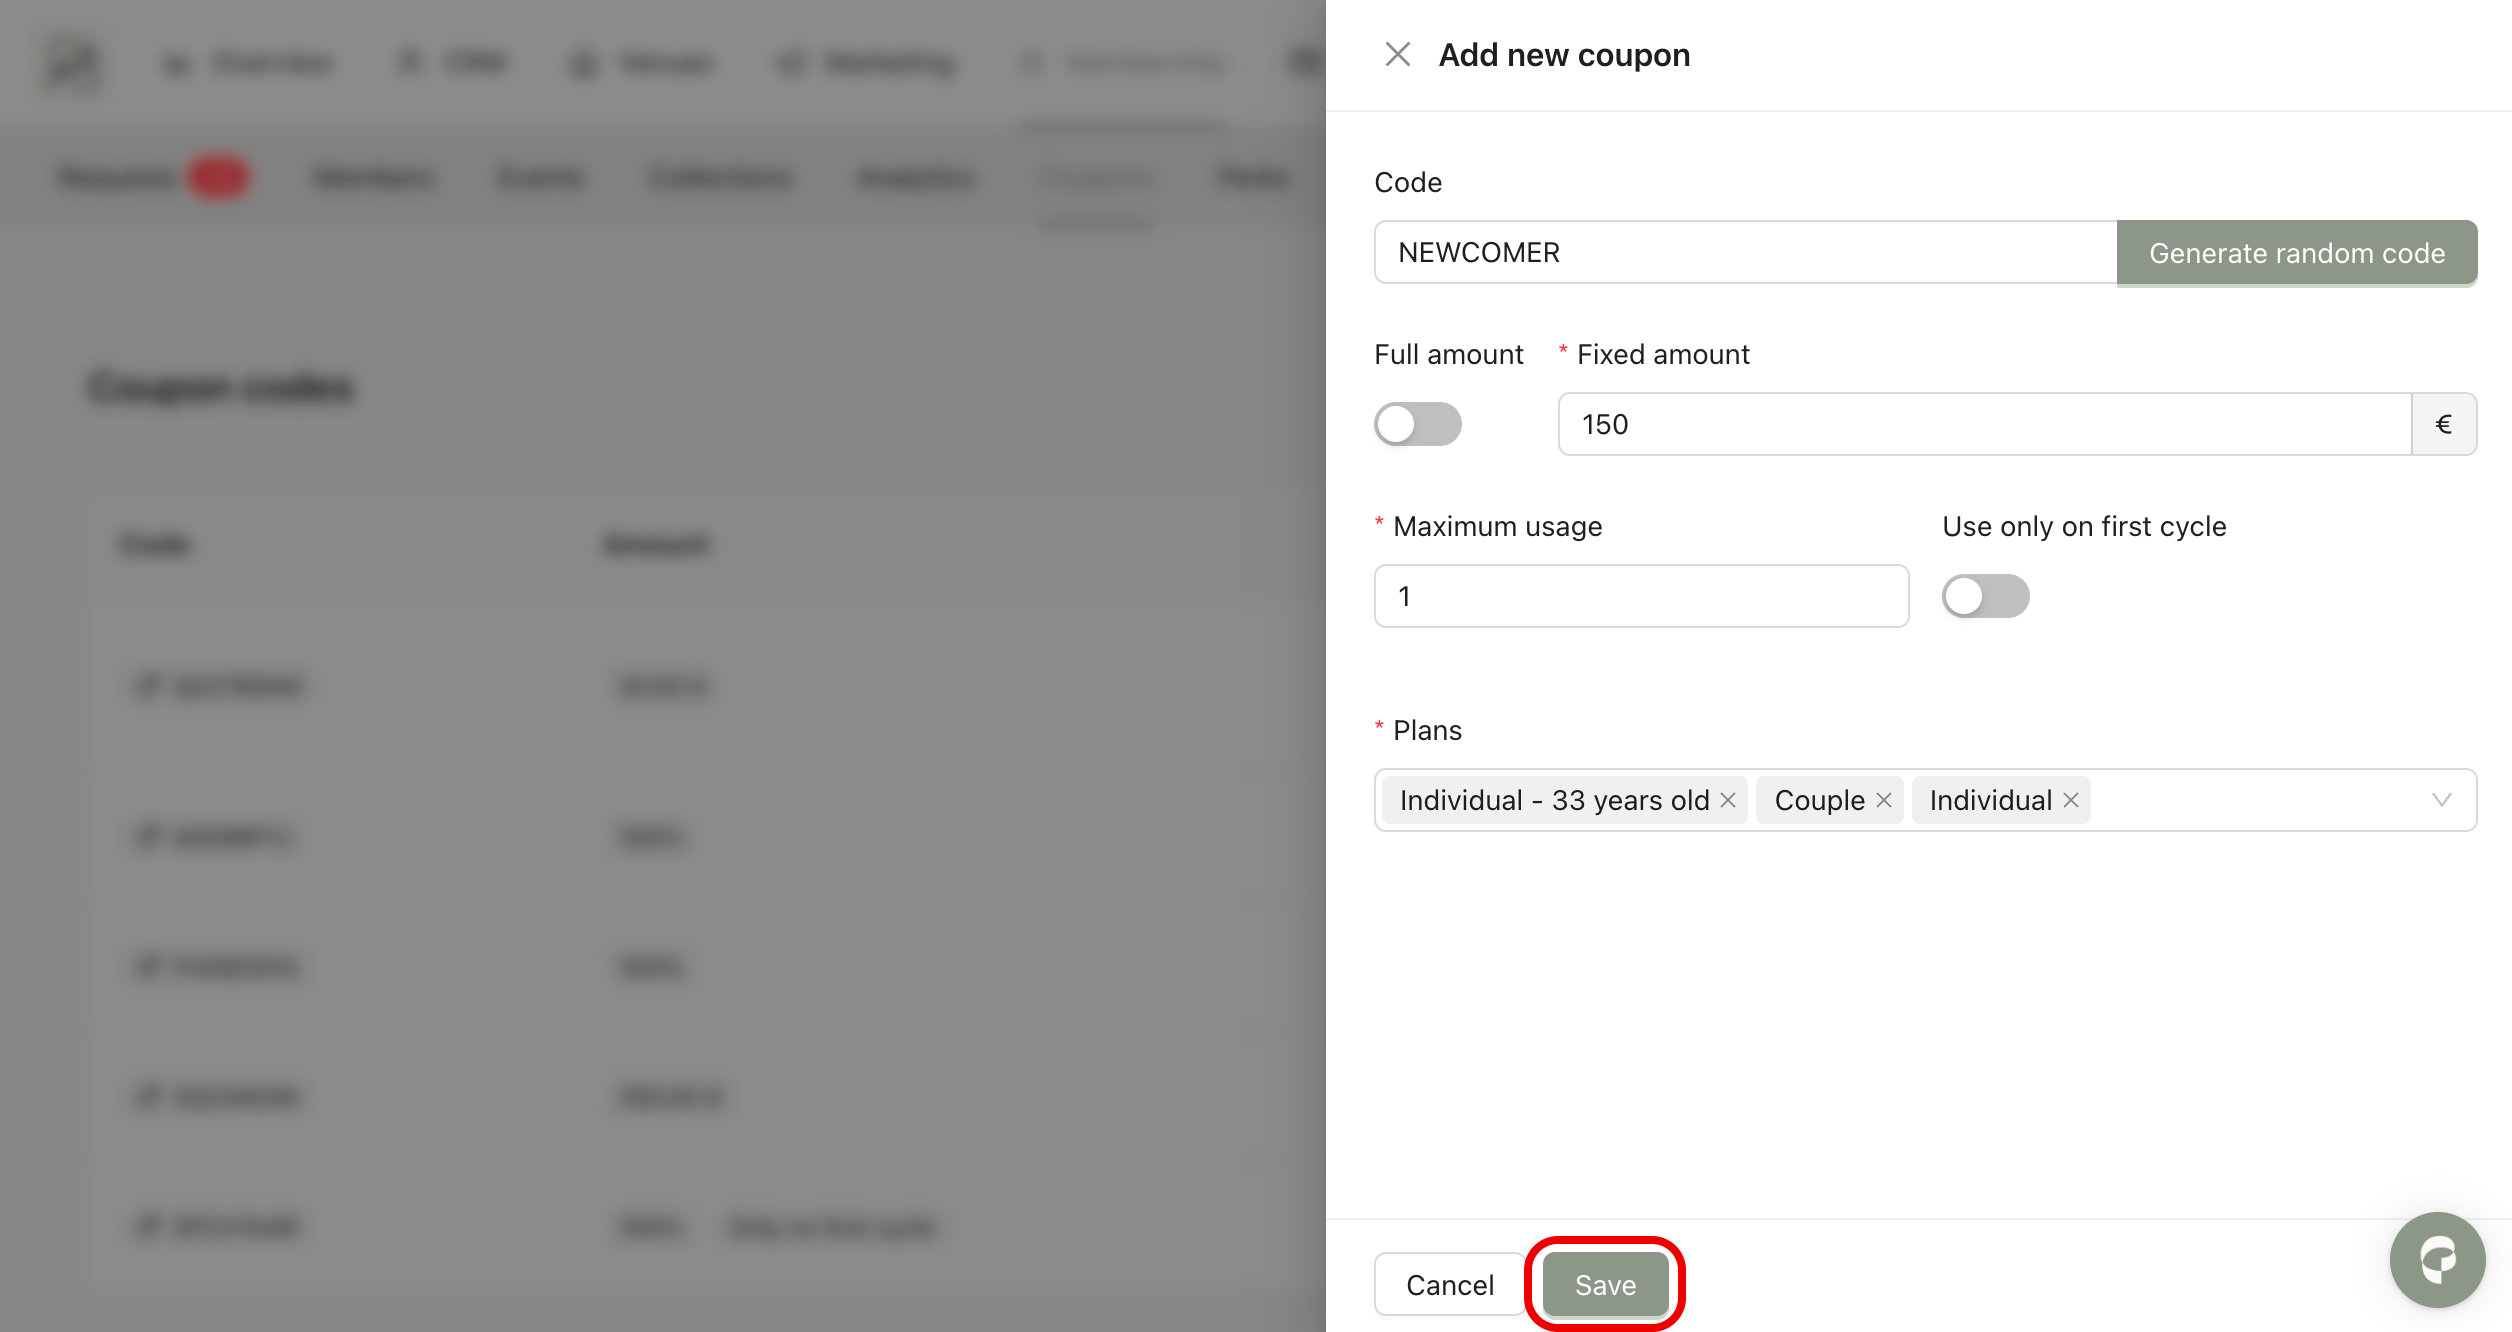
Task: Focus the Code input field
Action: tap(1745, 252)
